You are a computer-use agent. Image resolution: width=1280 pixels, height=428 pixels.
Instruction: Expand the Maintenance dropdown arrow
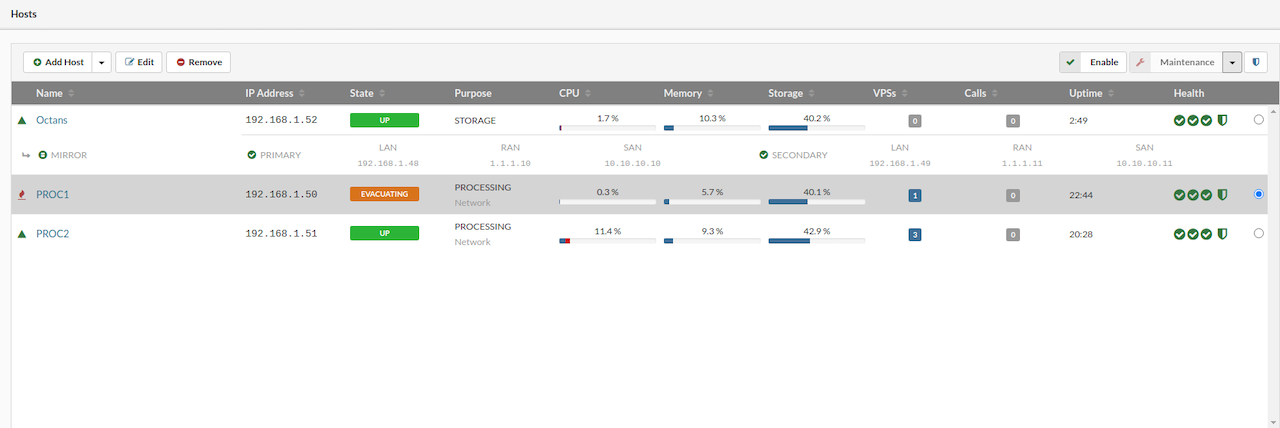click(x=1232, y=62)
